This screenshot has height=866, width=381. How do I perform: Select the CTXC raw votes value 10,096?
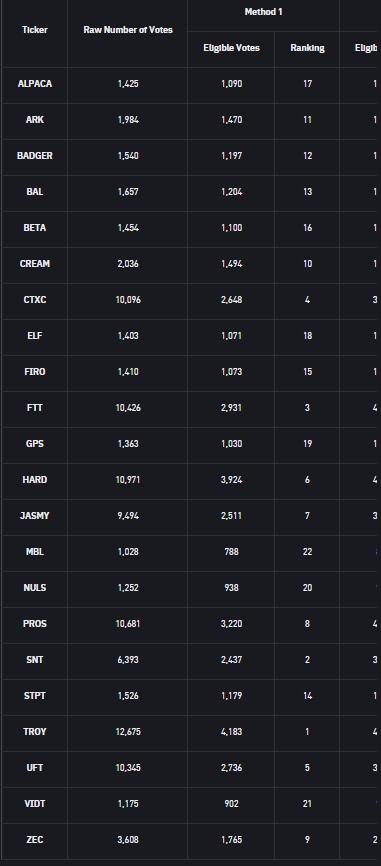(128, 300)
